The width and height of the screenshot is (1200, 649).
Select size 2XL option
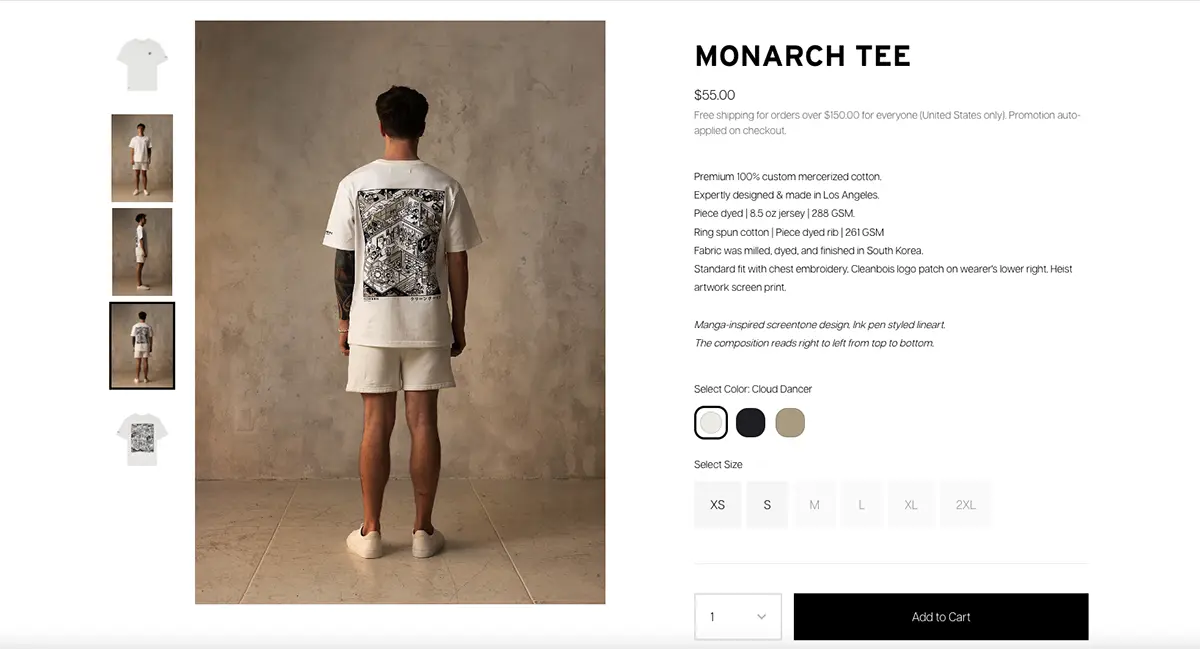tap(965, 505)
